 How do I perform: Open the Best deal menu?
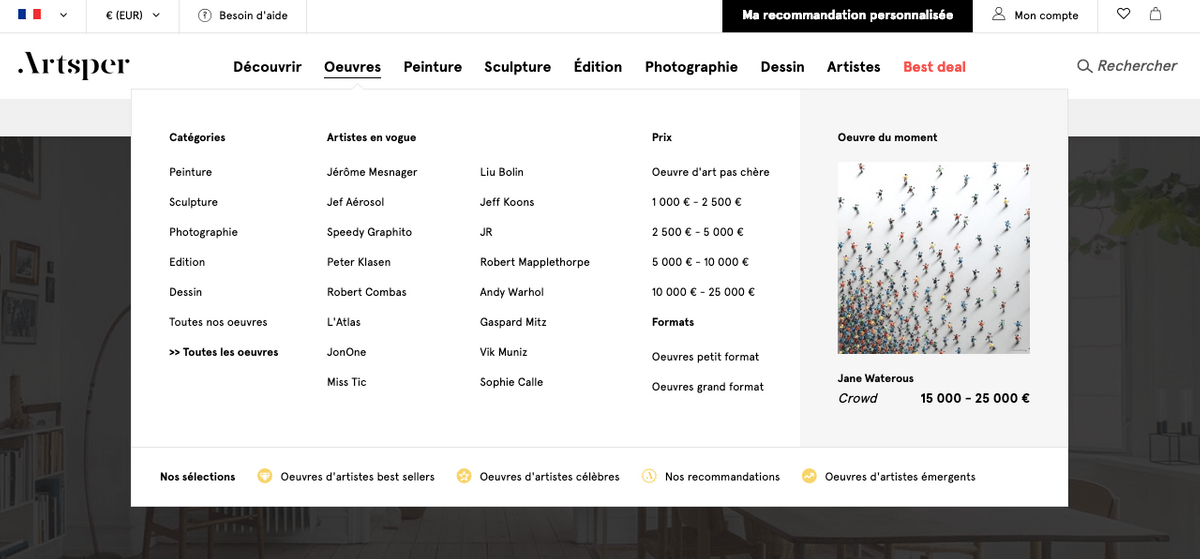point(934,67)
